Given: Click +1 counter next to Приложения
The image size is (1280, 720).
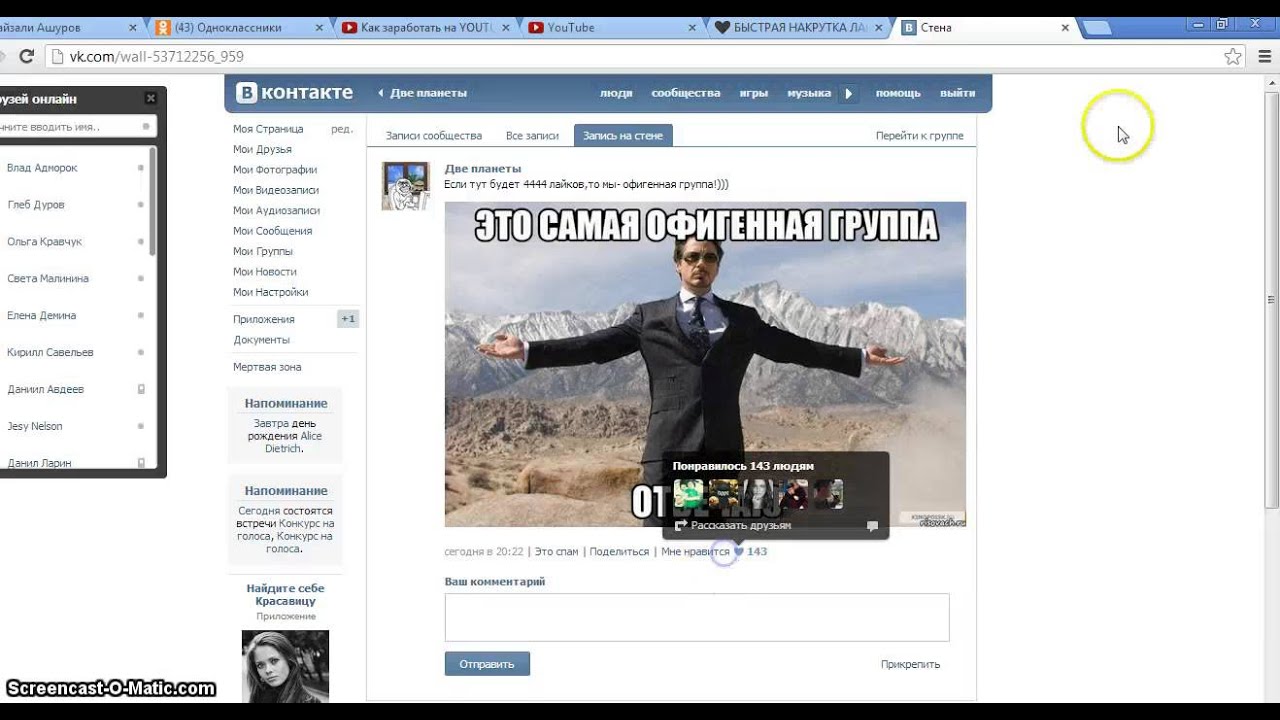Looking at the screenshot, I should 348,319.
